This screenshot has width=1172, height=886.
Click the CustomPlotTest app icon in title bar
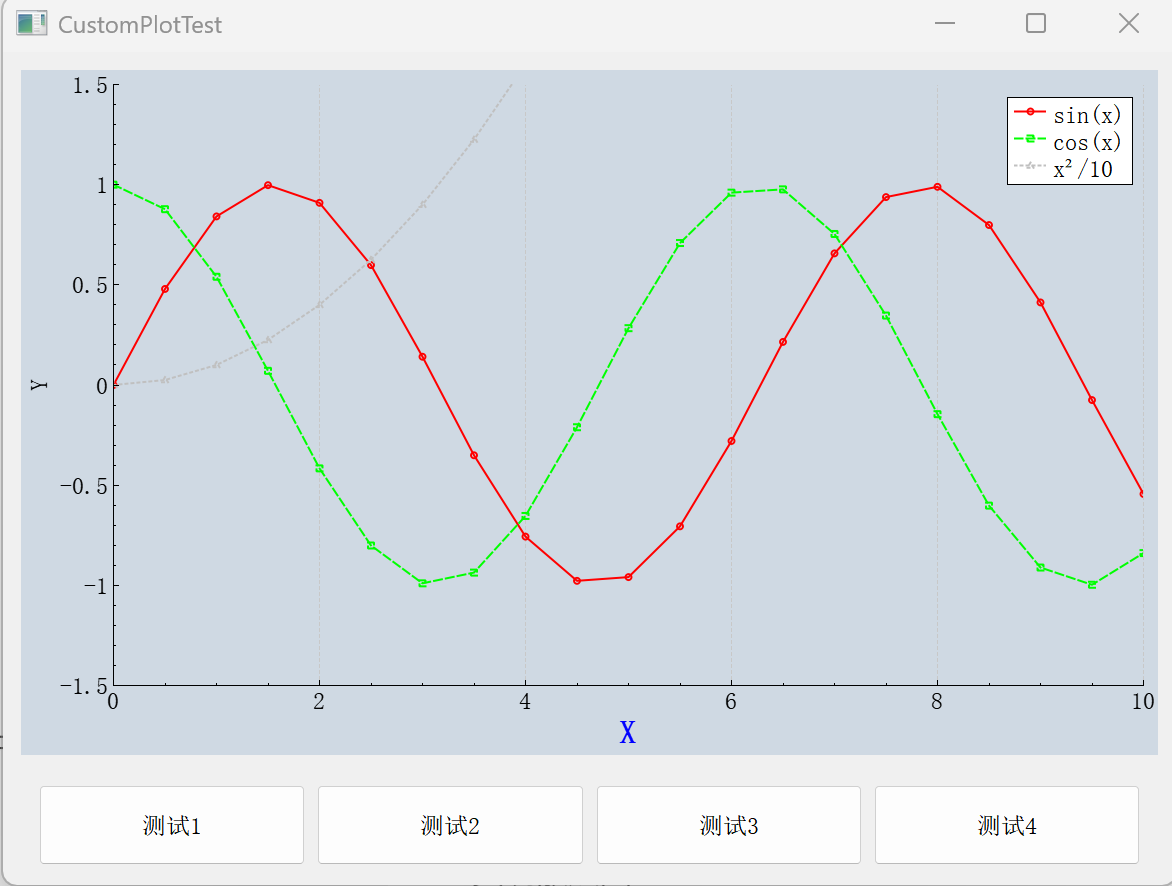click(31, 23)
